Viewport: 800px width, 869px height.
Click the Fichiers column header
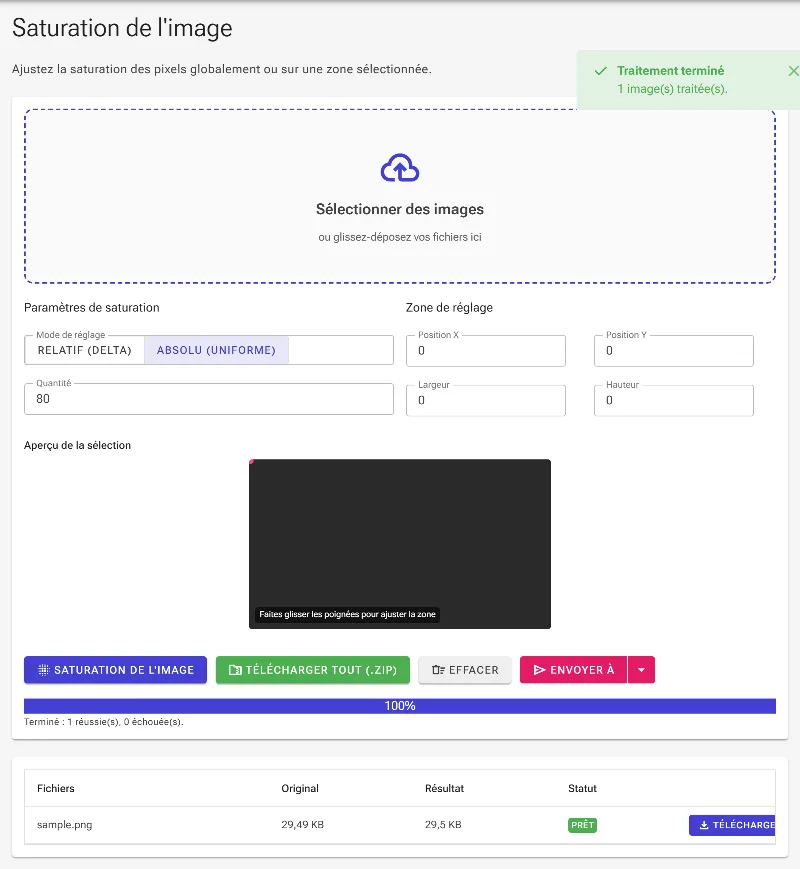(x=55, y=788)
